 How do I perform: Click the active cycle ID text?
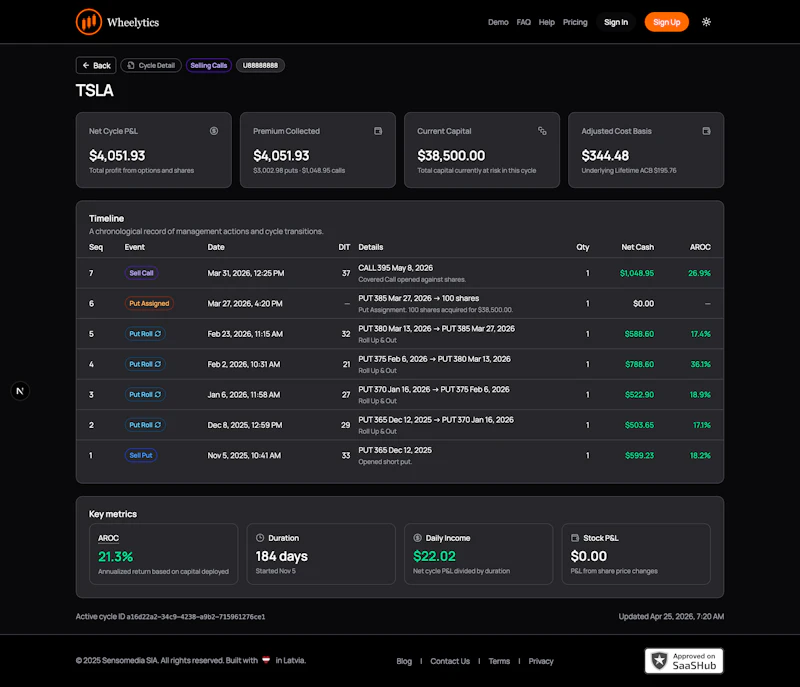point(170,617)
